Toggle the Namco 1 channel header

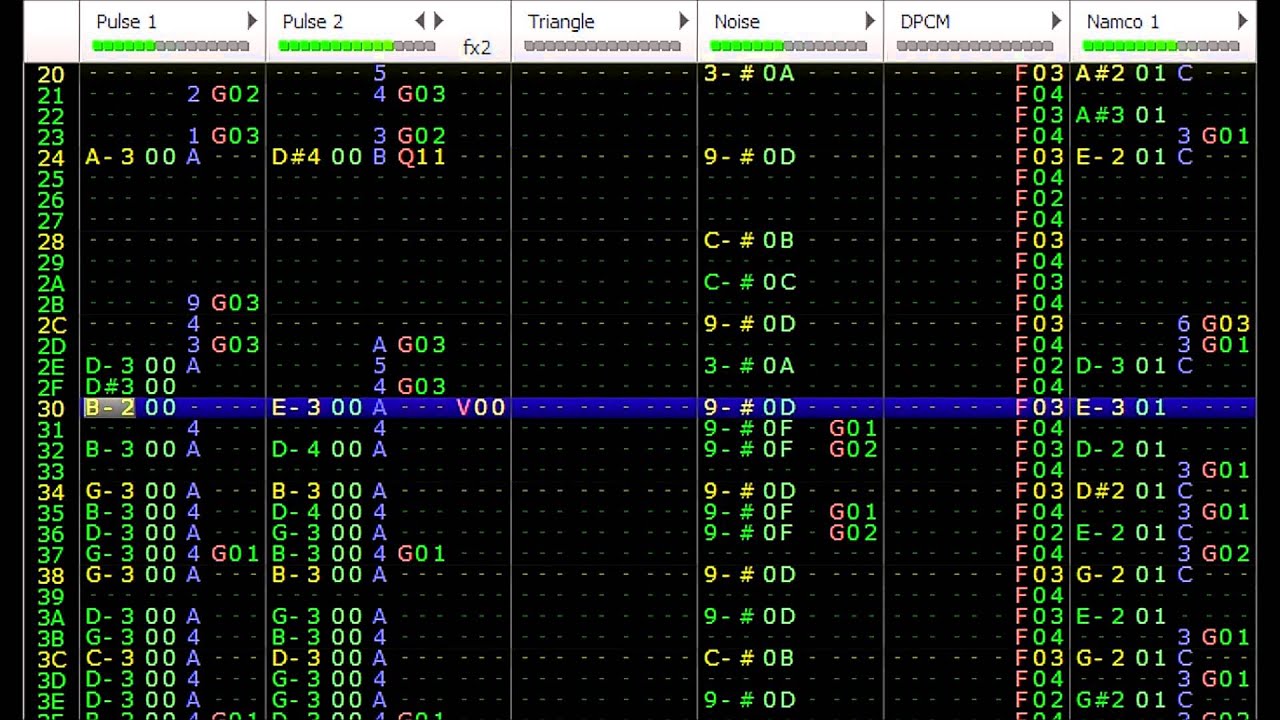[1163, 31]
